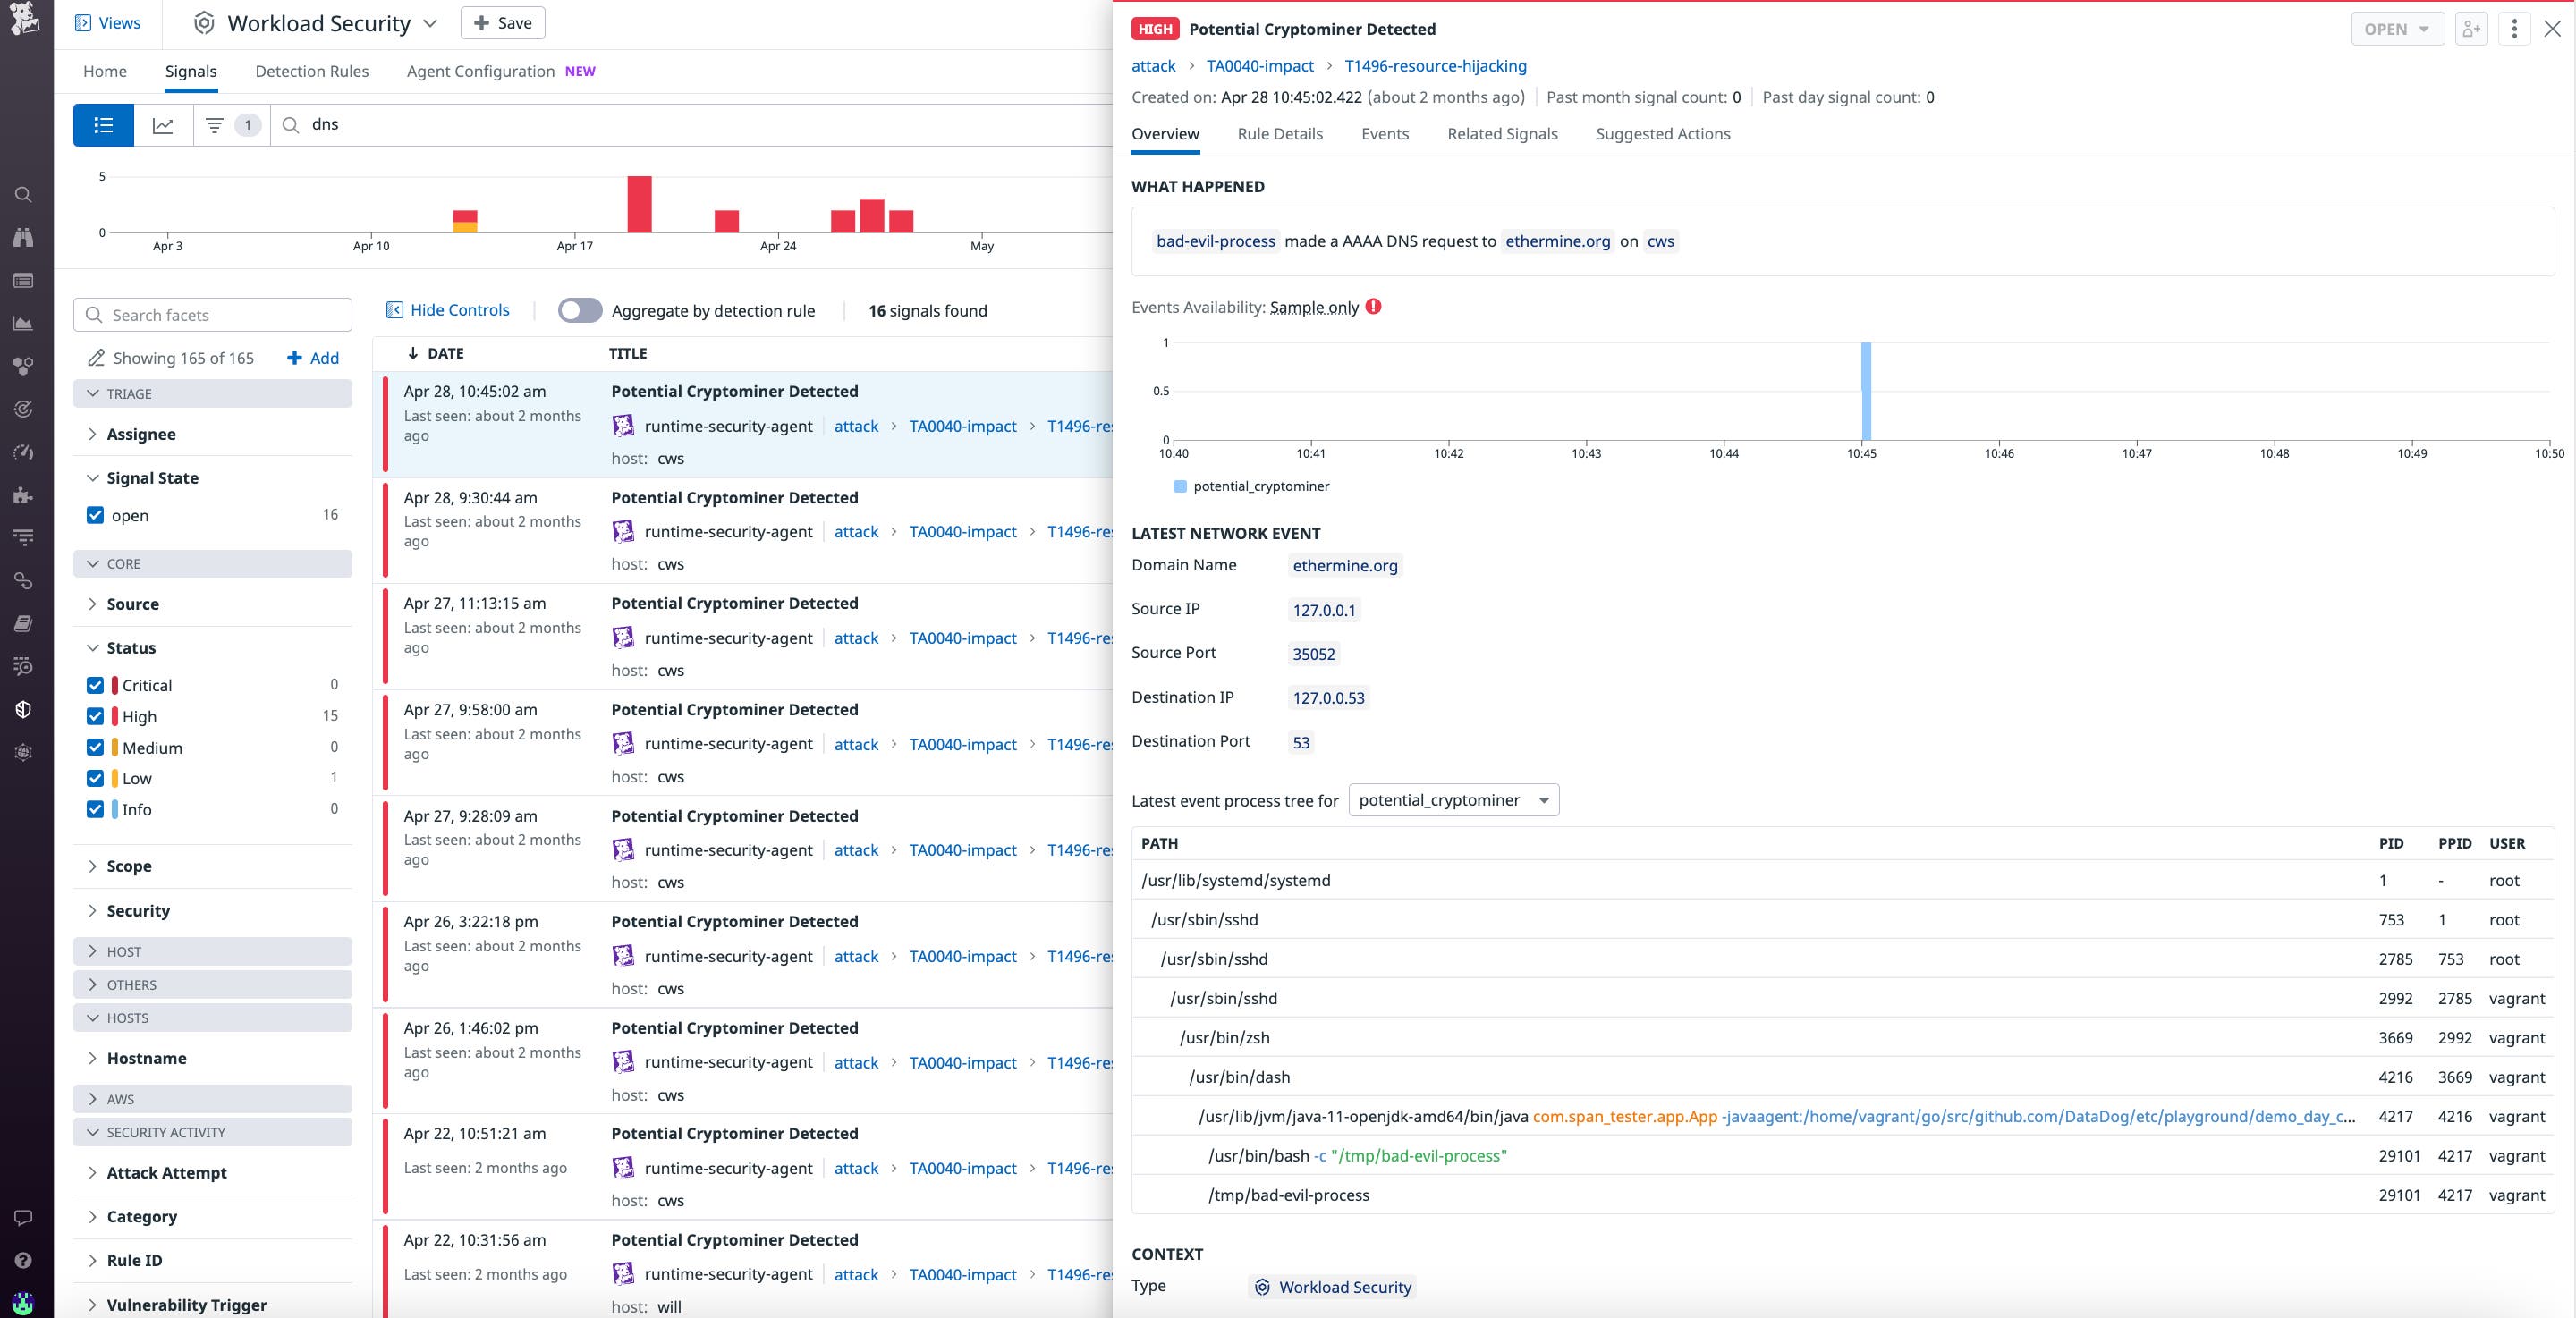Image resolution: width=2576 pixels, height=1318 pixels.
Task: Click the search magnifier icon in left sidebar
Action: [23, 195]
